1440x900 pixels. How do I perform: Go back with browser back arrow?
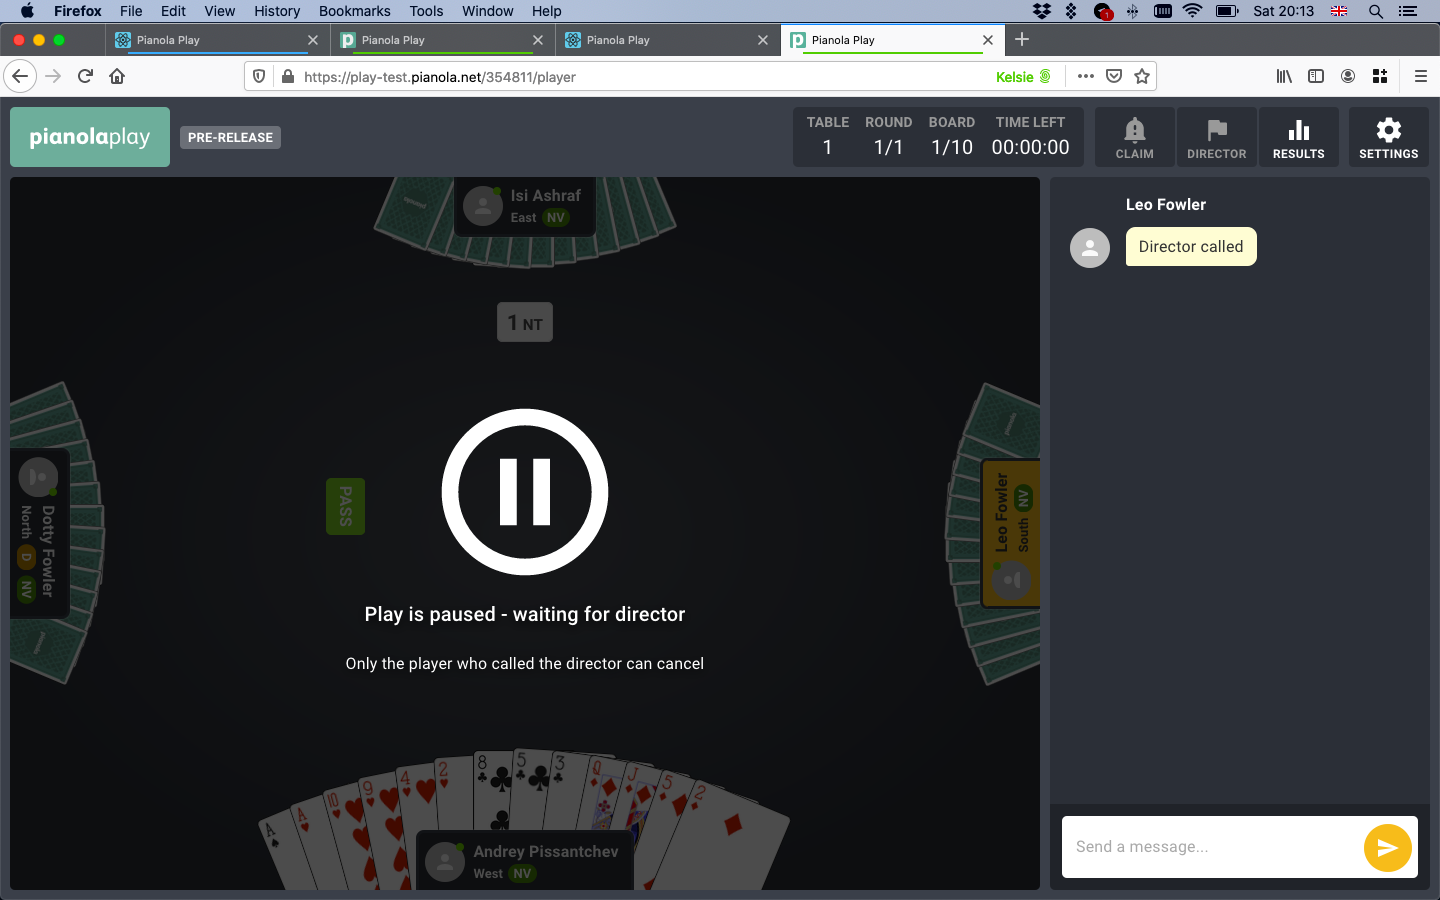(20, 76)
